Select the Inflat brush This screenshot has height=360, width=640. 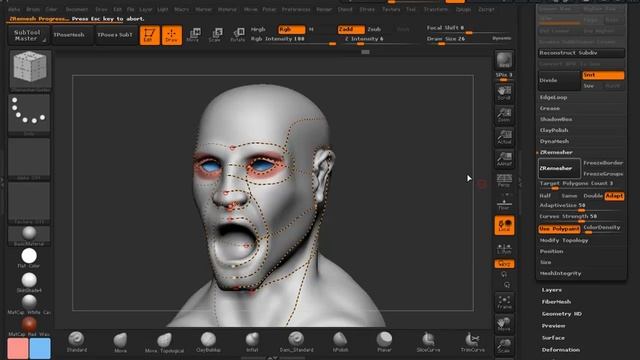[252, 342]
